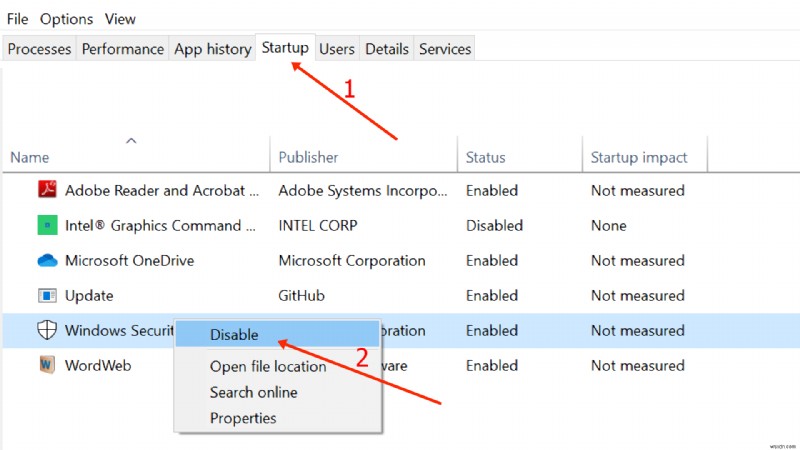Click the Enabled status of Microsoft OneDrive

(x=492, y=261)
